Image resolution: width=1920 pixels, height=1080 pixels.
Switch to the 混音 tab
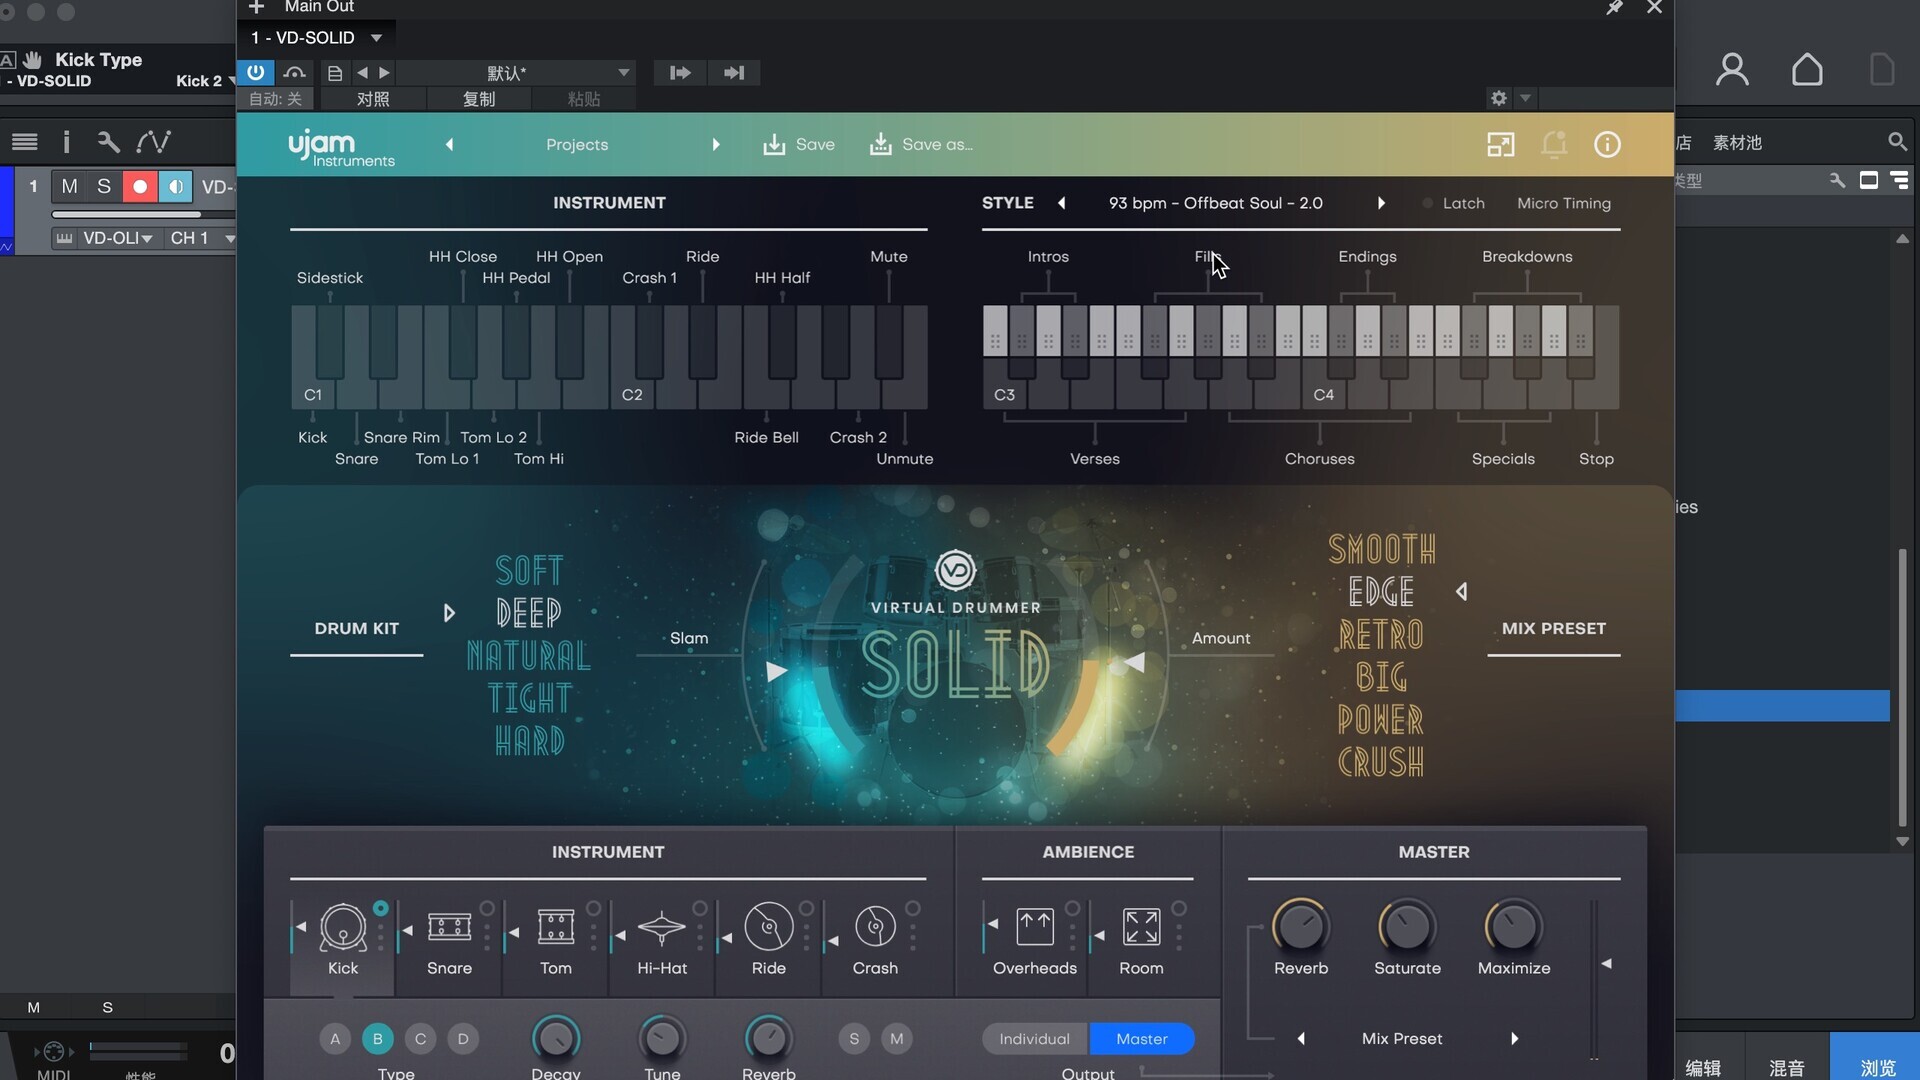click(x=1787, y=1067)
